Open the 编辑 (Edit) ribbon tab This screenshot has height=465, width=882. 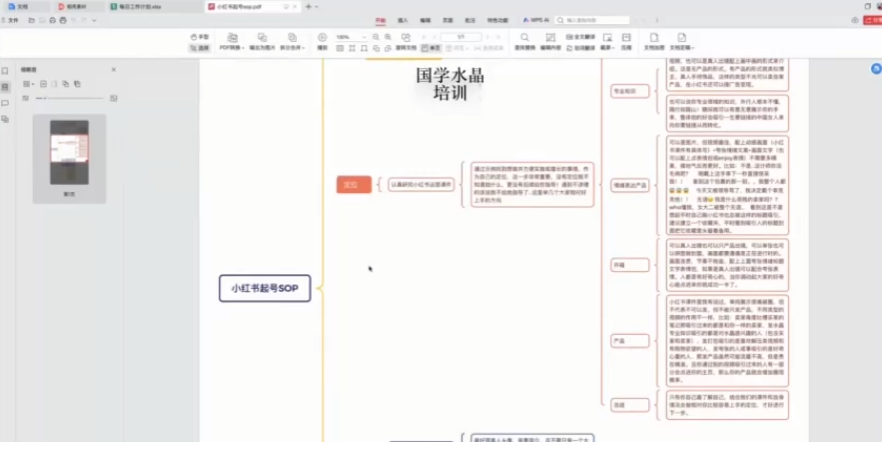pos(425,20)
